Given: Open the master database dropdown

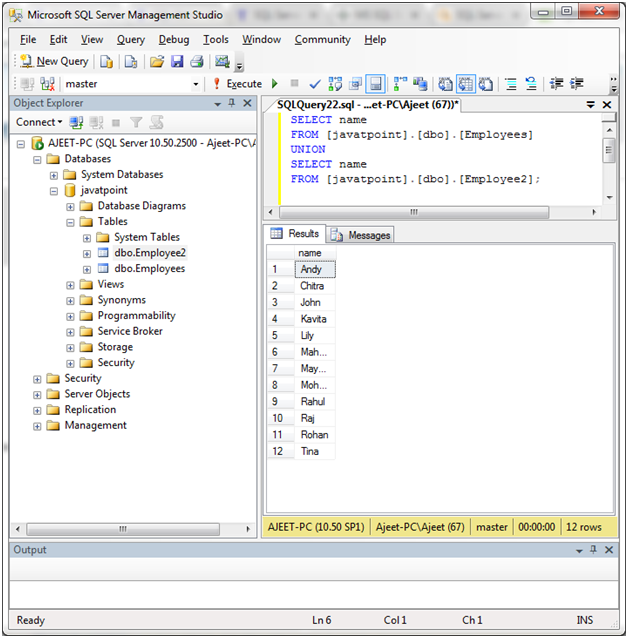Looking at the screenshot, I should tap(196, 84).
